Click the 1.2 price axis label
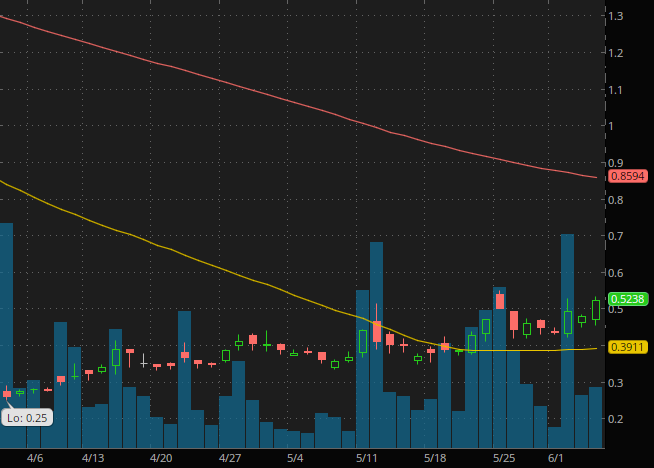The width and height of the screenshot is (654, 468). pyautogui.click(x=616, y=53)
